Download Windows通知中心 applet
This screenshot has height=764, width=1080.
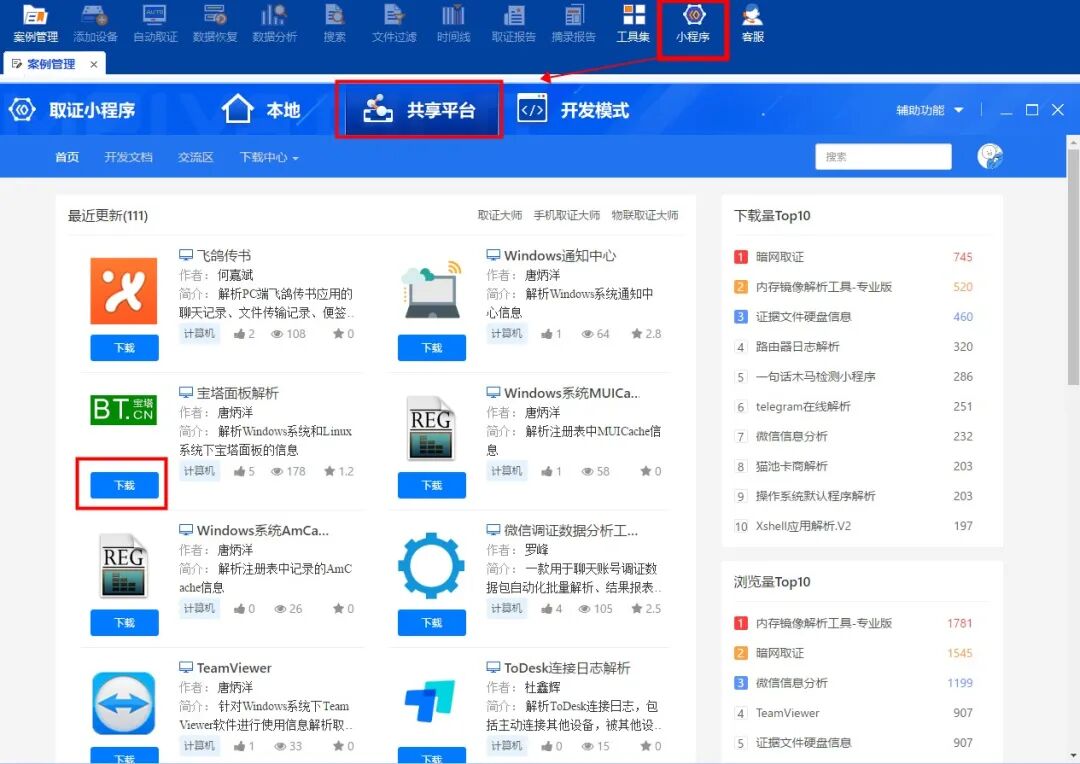pos(432,348)
